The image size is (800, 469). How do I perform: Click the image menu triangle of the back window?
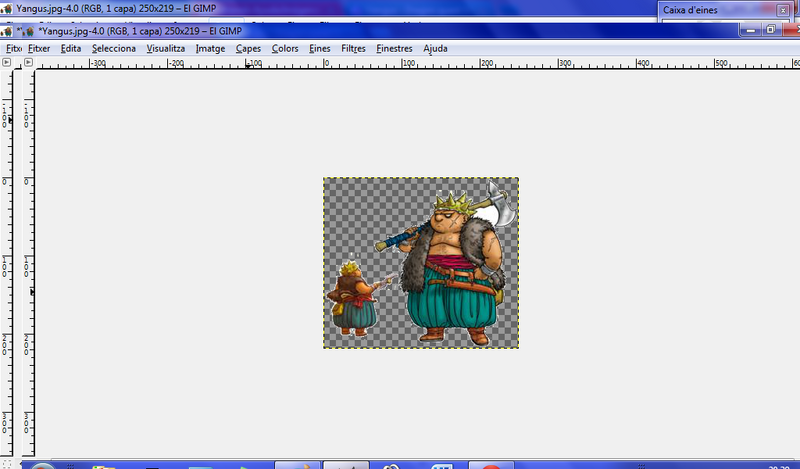(6, 62)
